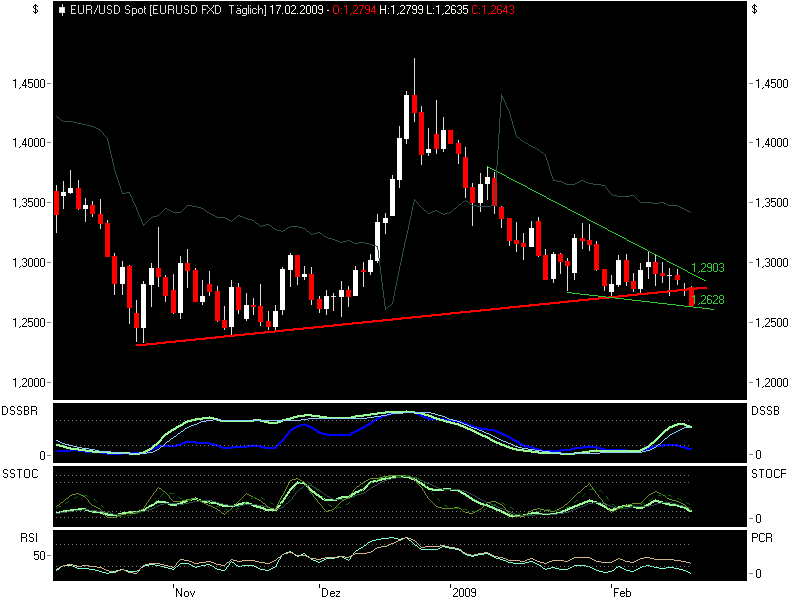Click the RSI indicator label
Screen dimensions: 800x600
click(x=29, y=538)
